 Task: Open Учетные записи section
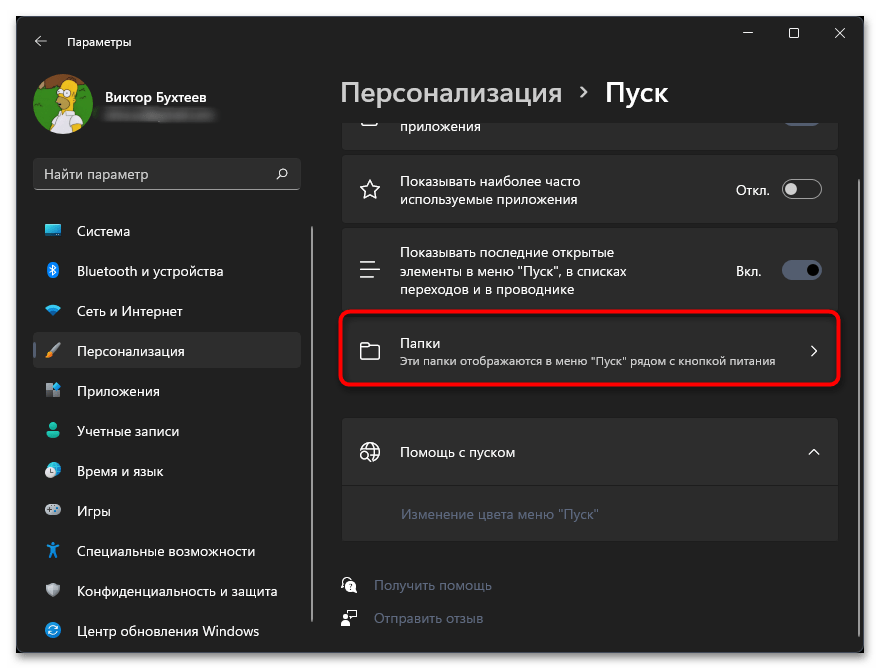(167, 431)
